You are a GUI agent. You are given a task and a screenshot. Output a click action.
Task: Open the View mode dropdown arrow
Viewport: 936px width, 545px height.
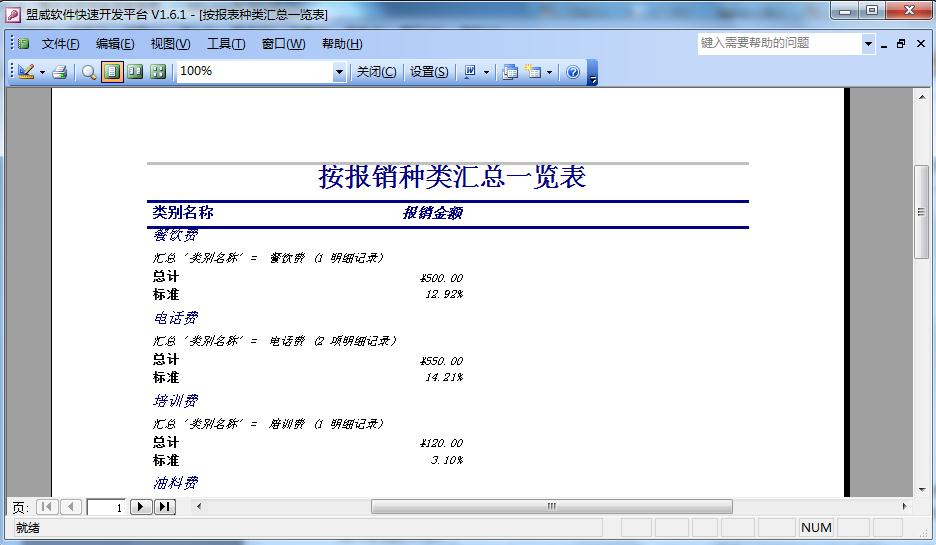pyautogui.click(x=42, y=72)
